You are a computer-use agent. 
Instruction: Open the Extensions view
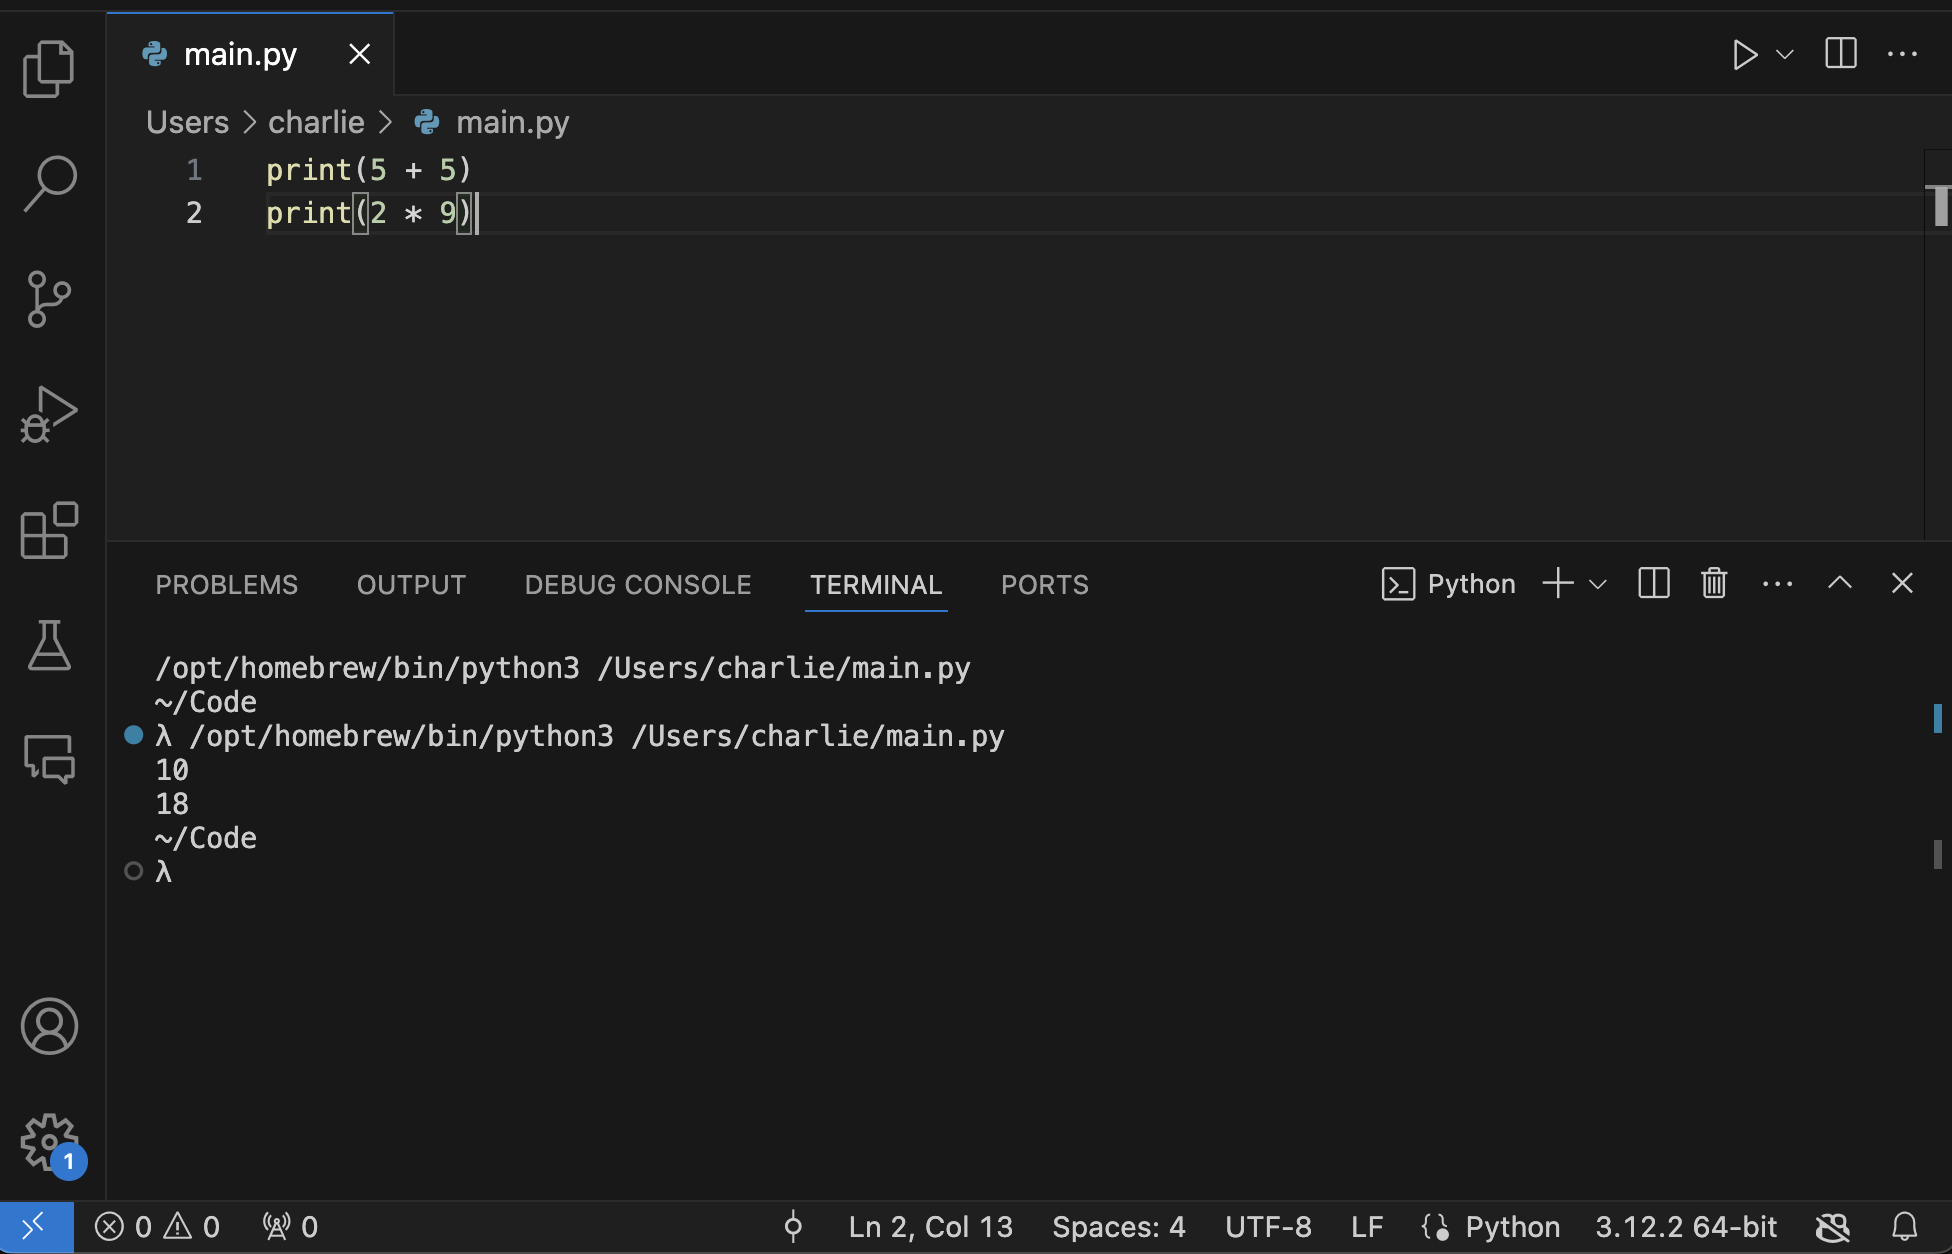(48, 531)
